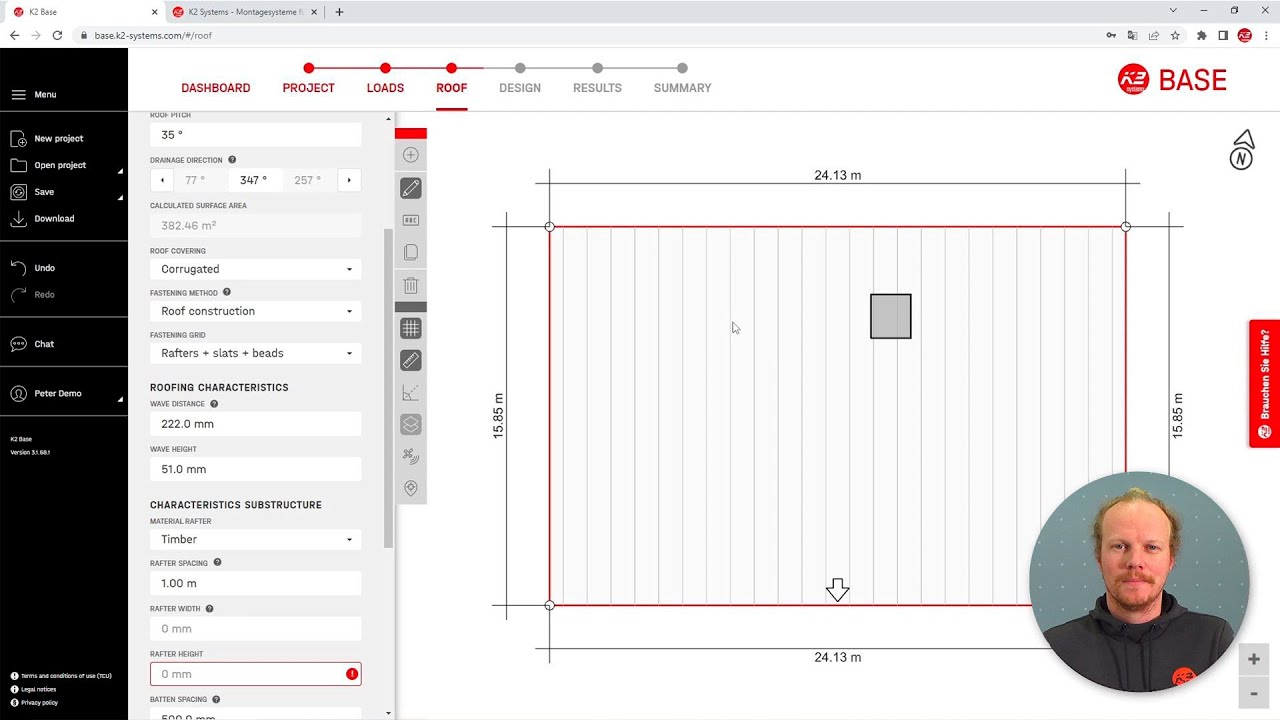Click Save in the left menu
1280x720 pixels.
[44, 192]
